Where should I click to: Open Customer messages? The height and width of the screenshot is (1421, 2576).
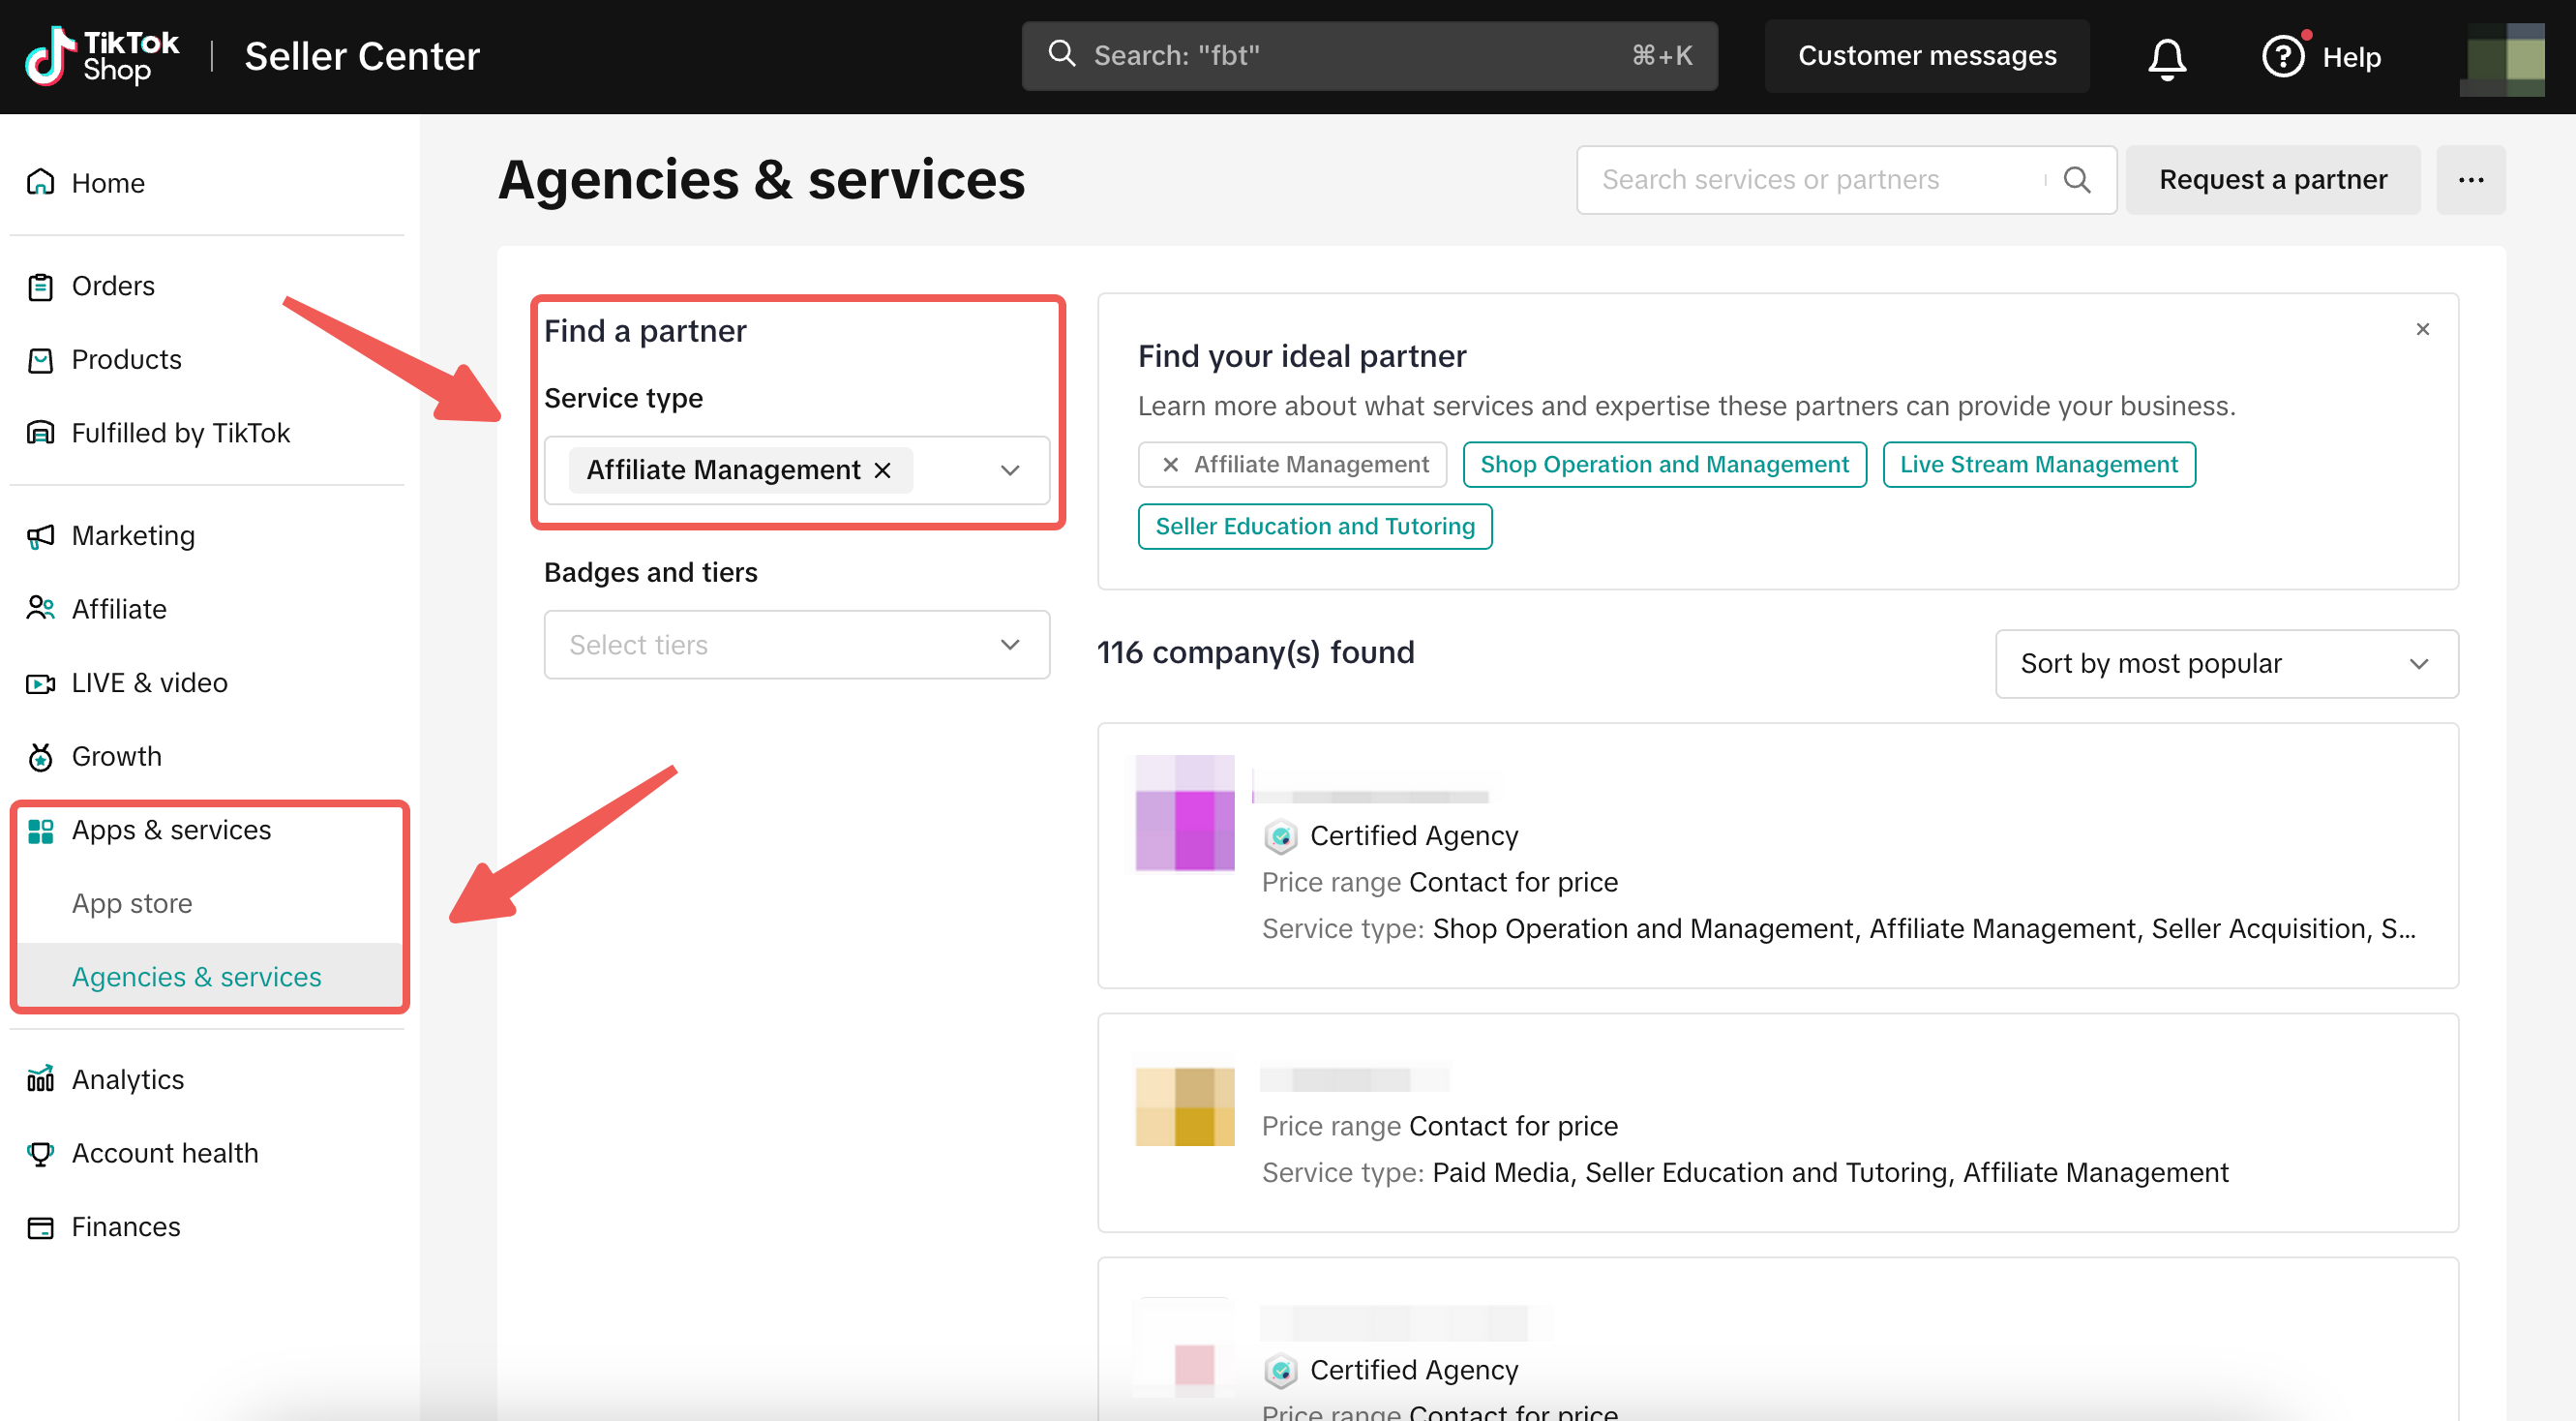point(1926,56)
